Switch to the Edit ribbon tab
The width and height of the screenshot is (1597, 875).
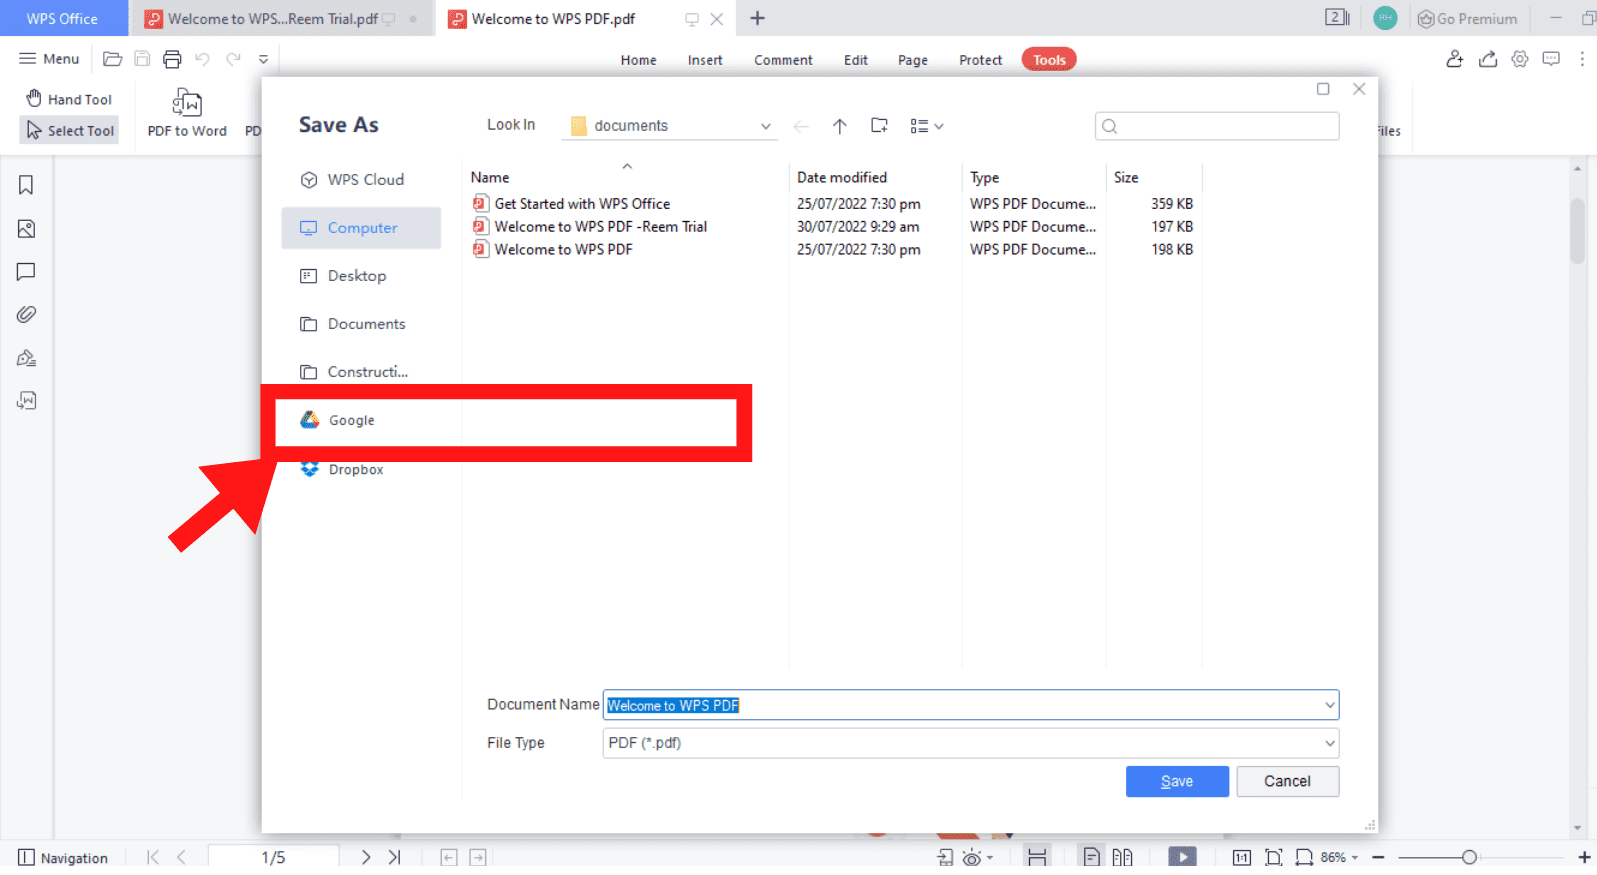point(855,60)
